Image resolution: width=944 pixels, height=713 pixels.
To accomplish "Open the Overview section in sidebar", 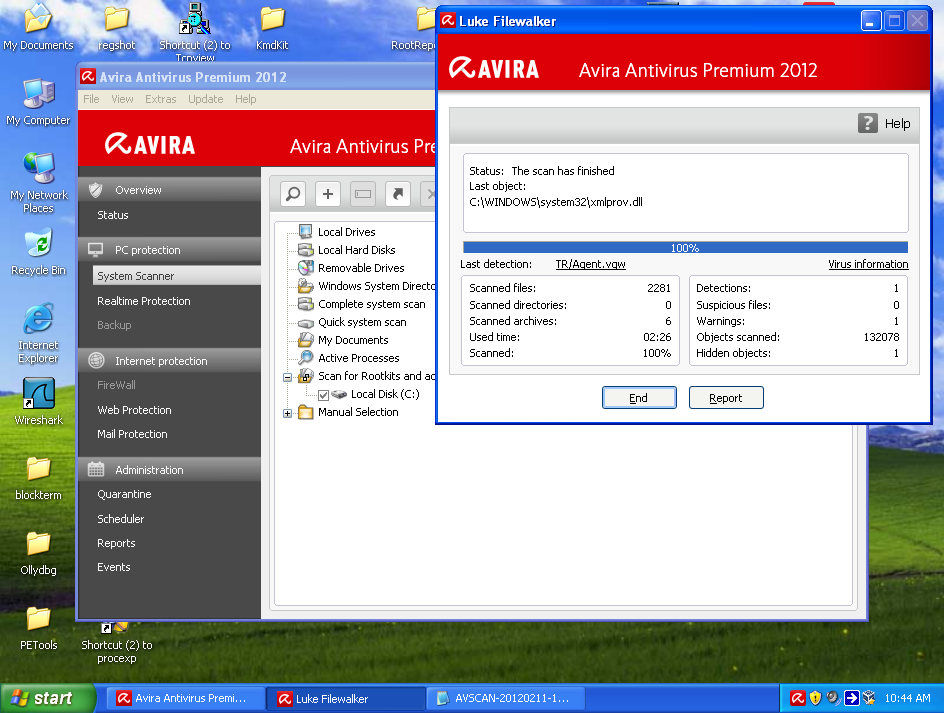I will (169, 190).
